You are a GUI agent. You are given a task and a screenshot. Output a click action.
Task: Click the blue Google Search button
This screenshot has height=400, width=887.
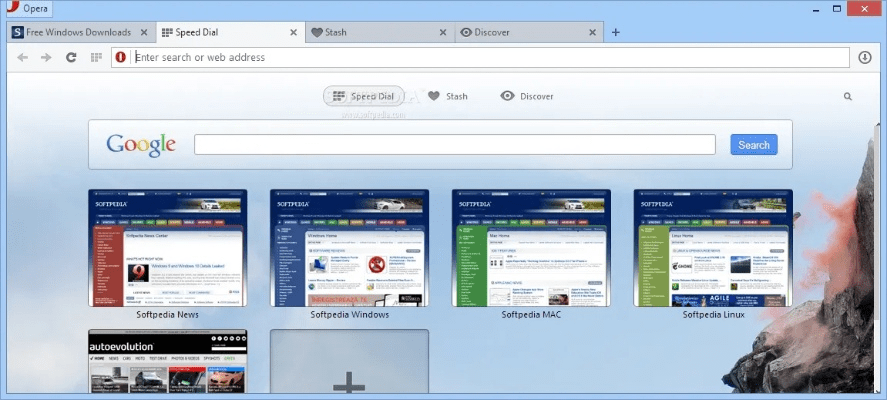click(x=753, y=145)
